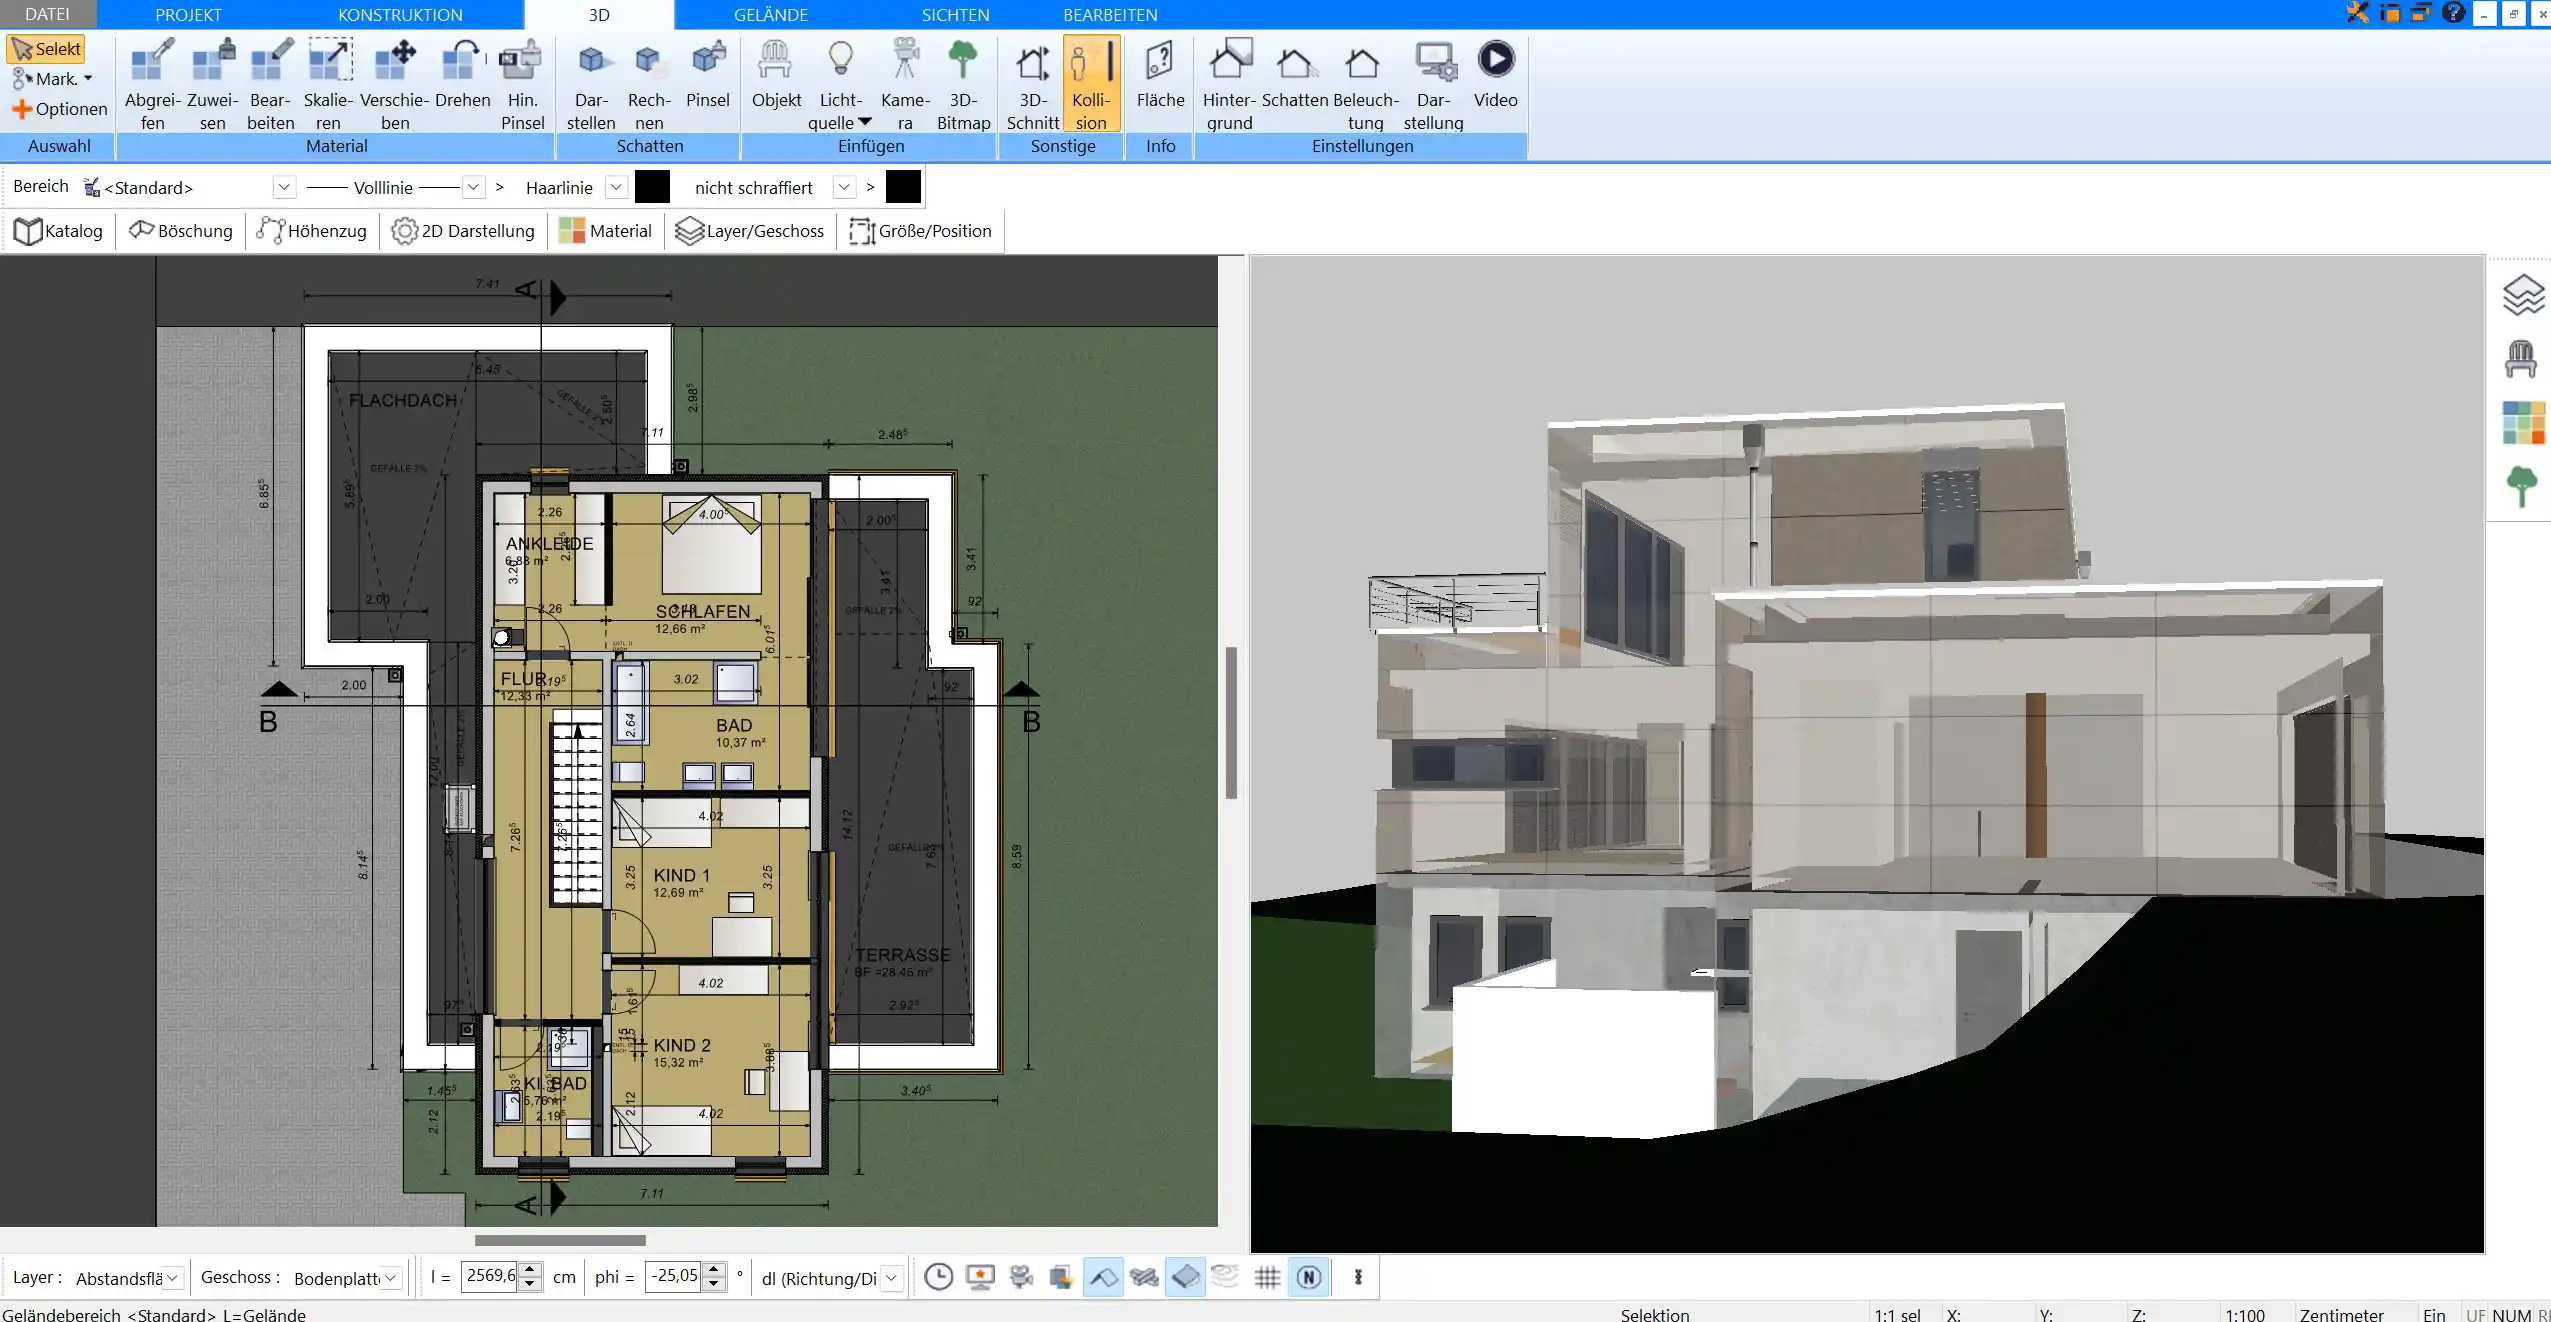2551x1322 pixels.
Task: Expand the nicht schraffiert hatch dropdown
Action: (845, 187)
